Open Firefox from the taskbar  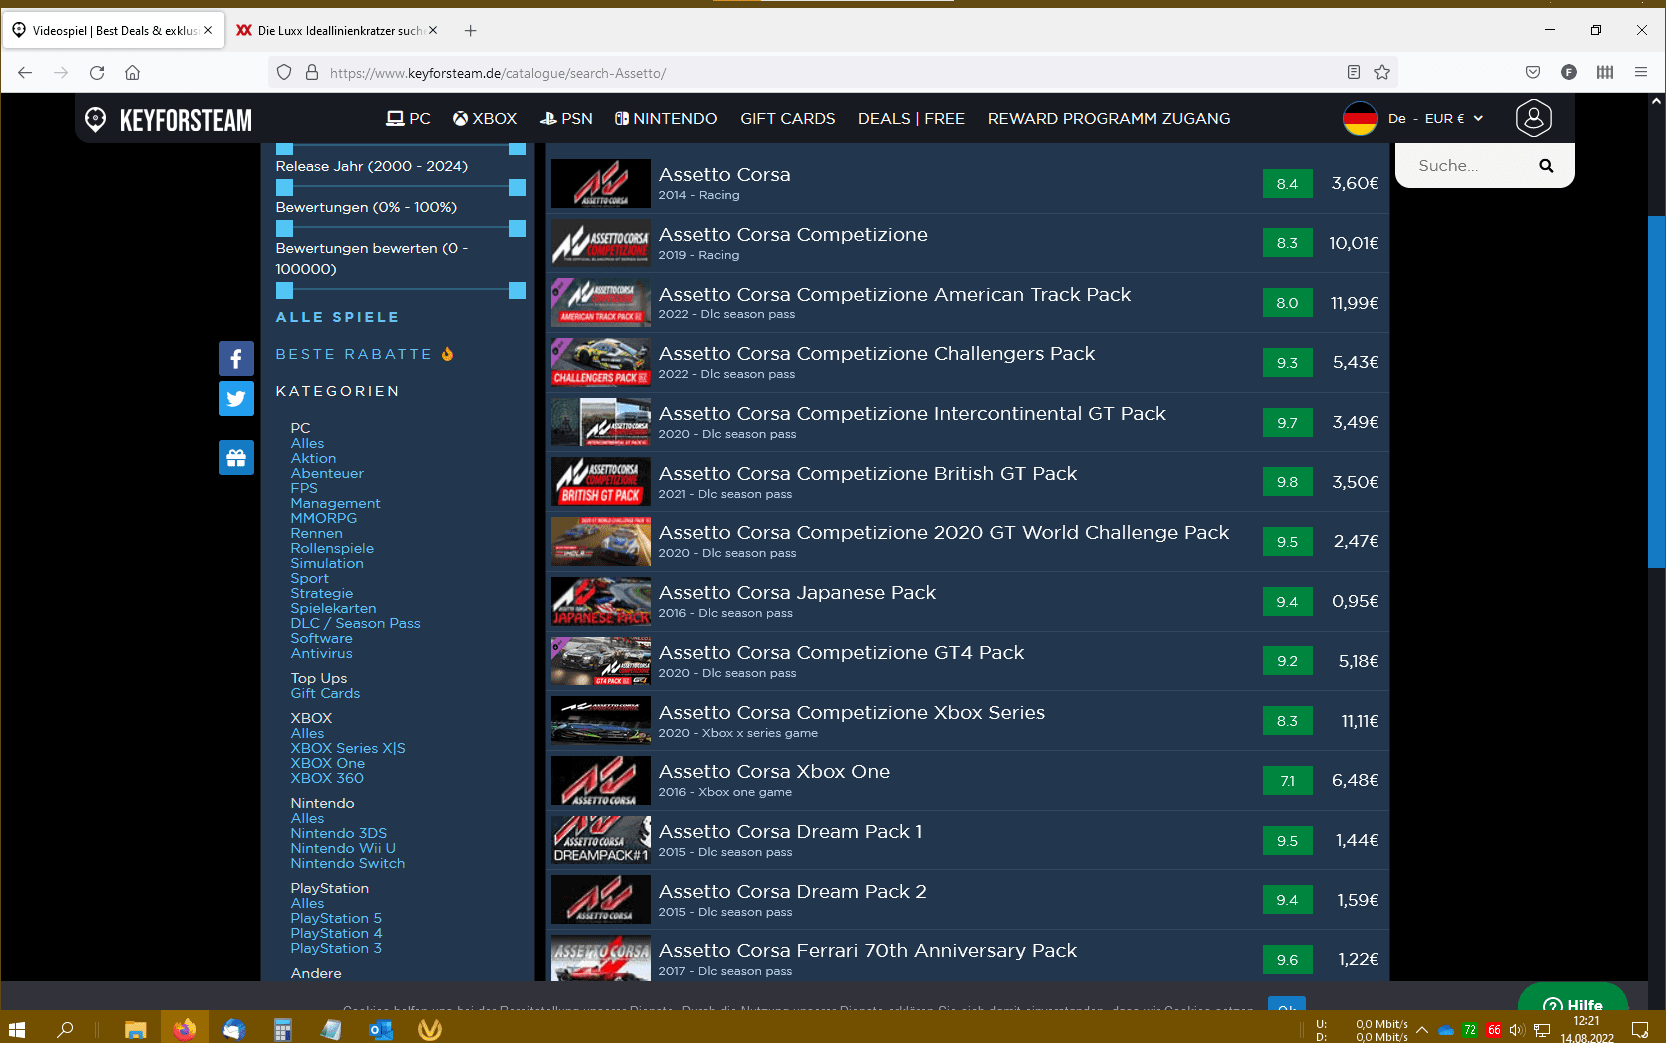185,1028
